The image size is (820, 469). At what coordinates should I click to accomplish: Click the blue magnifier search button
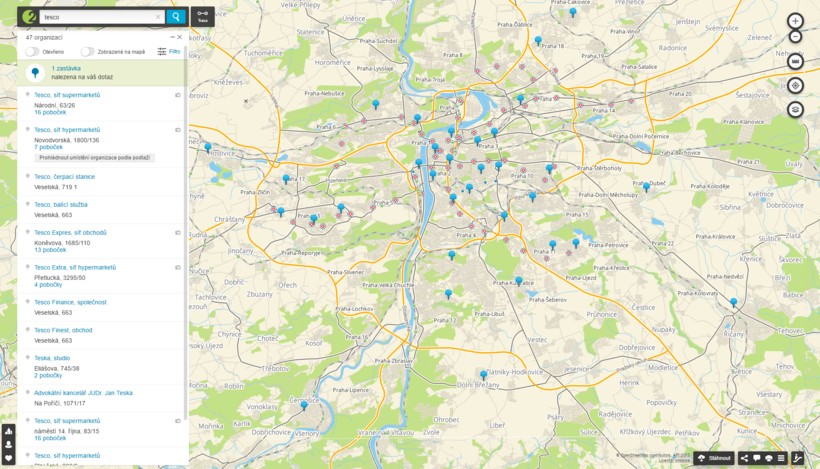[176, 17]
